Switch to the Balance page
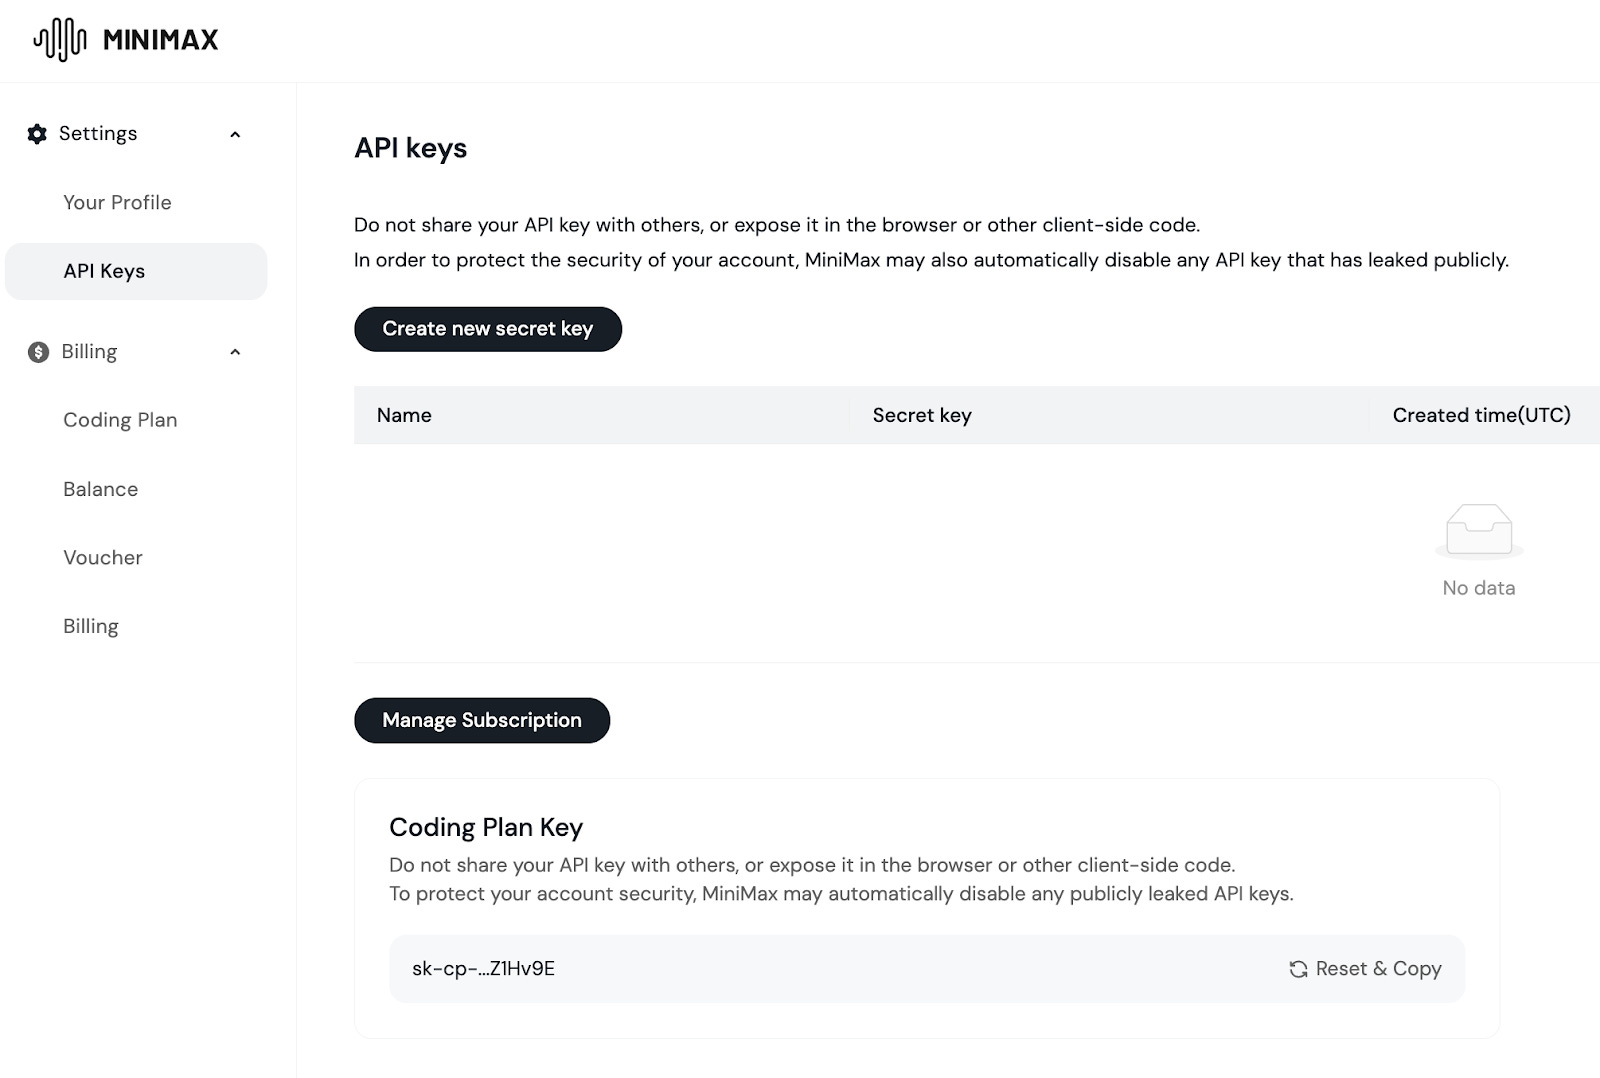Viewport: 1600px width, 1078px height. point(100,489)
